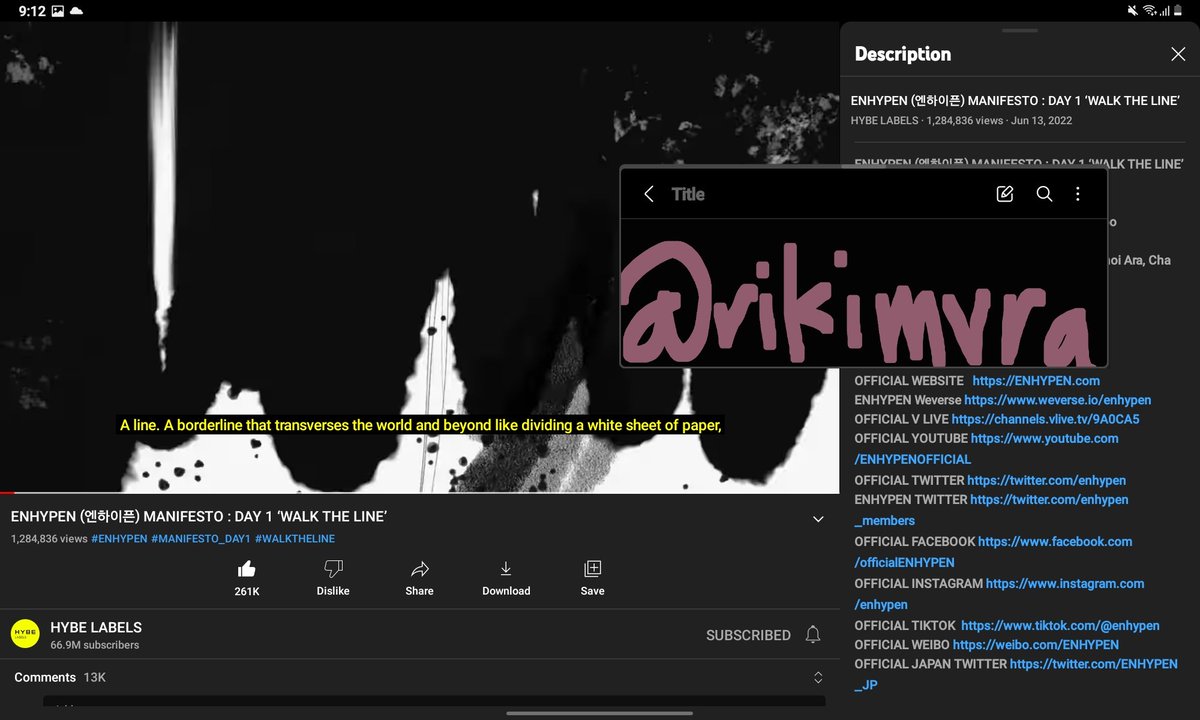The image size is (1200, 720).
Task: Go back in the Title note window
Action: tap(649, 194)
